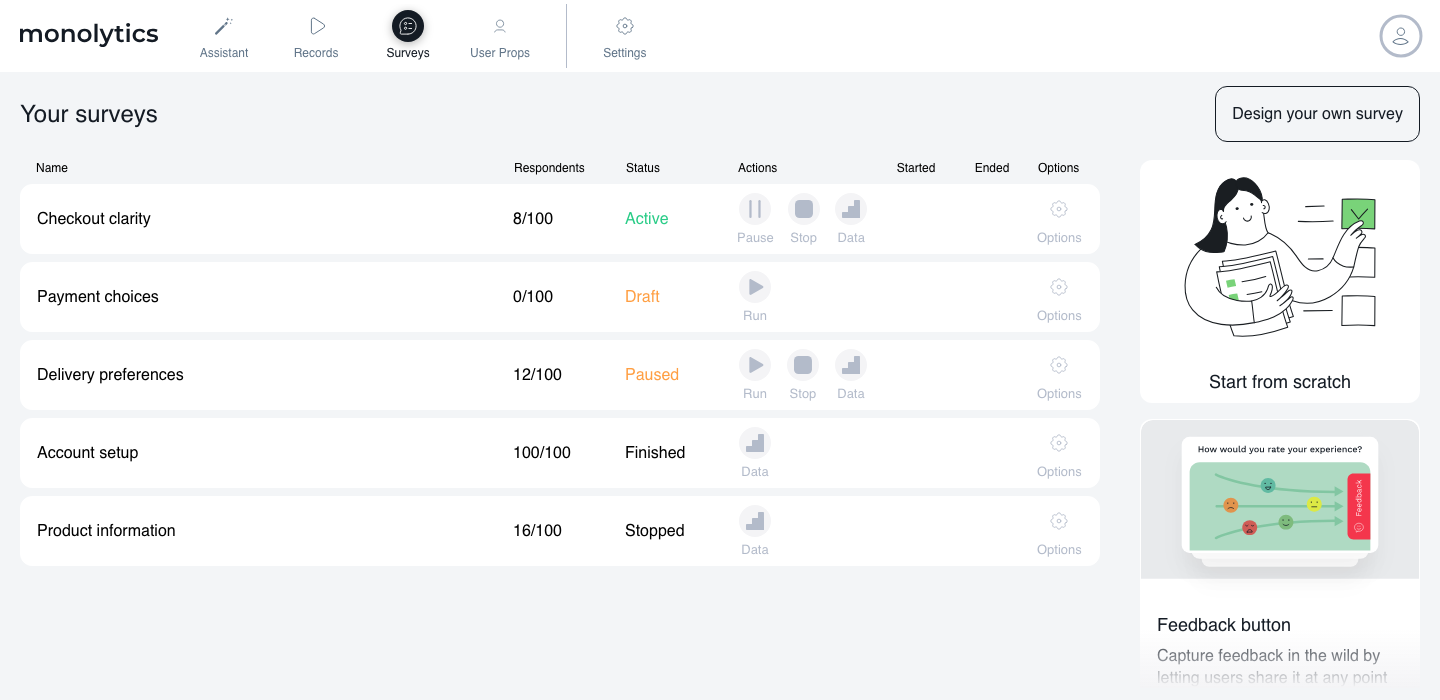
Task: Click the Status column header
Action: pos(643,168)
